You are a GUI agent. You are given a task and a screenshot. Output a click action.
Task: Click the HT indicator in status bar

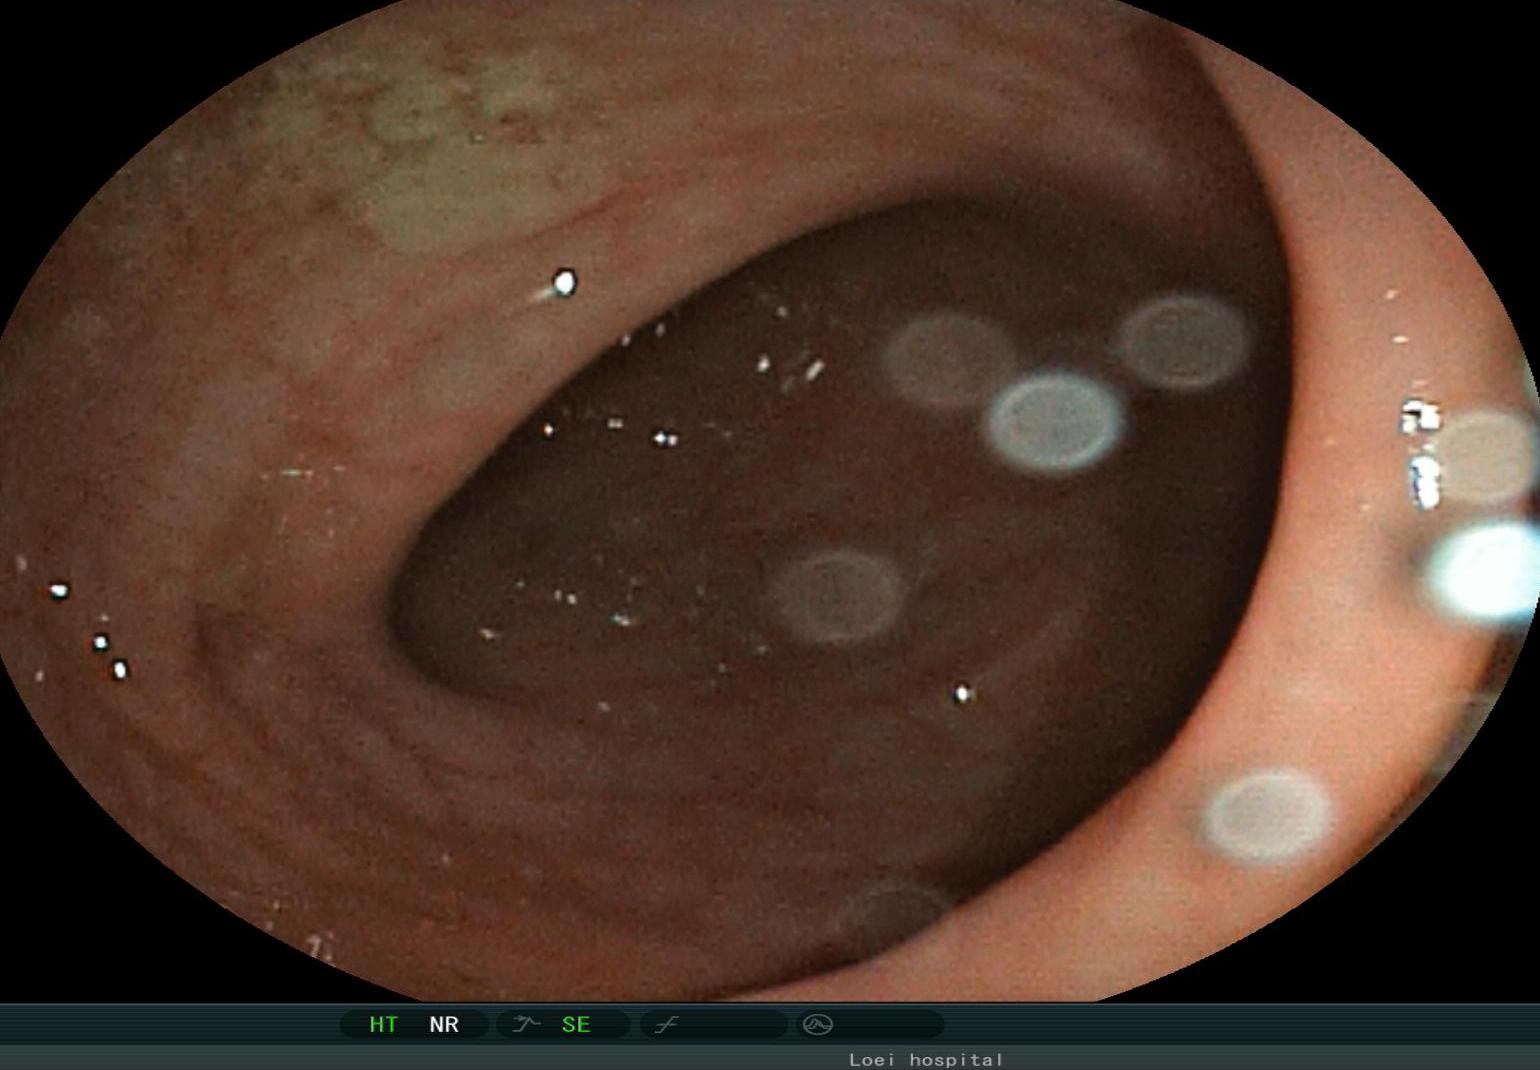coord(383,1025)
